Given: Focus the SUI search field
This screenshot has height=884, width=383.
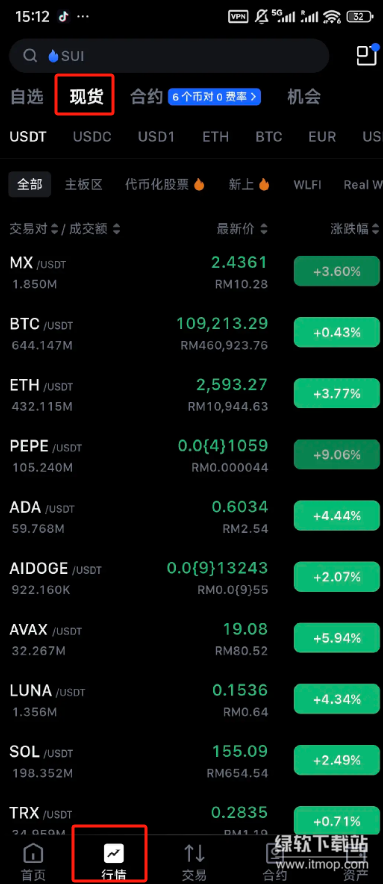Looking at the screenshot, I should coord(169,55).
